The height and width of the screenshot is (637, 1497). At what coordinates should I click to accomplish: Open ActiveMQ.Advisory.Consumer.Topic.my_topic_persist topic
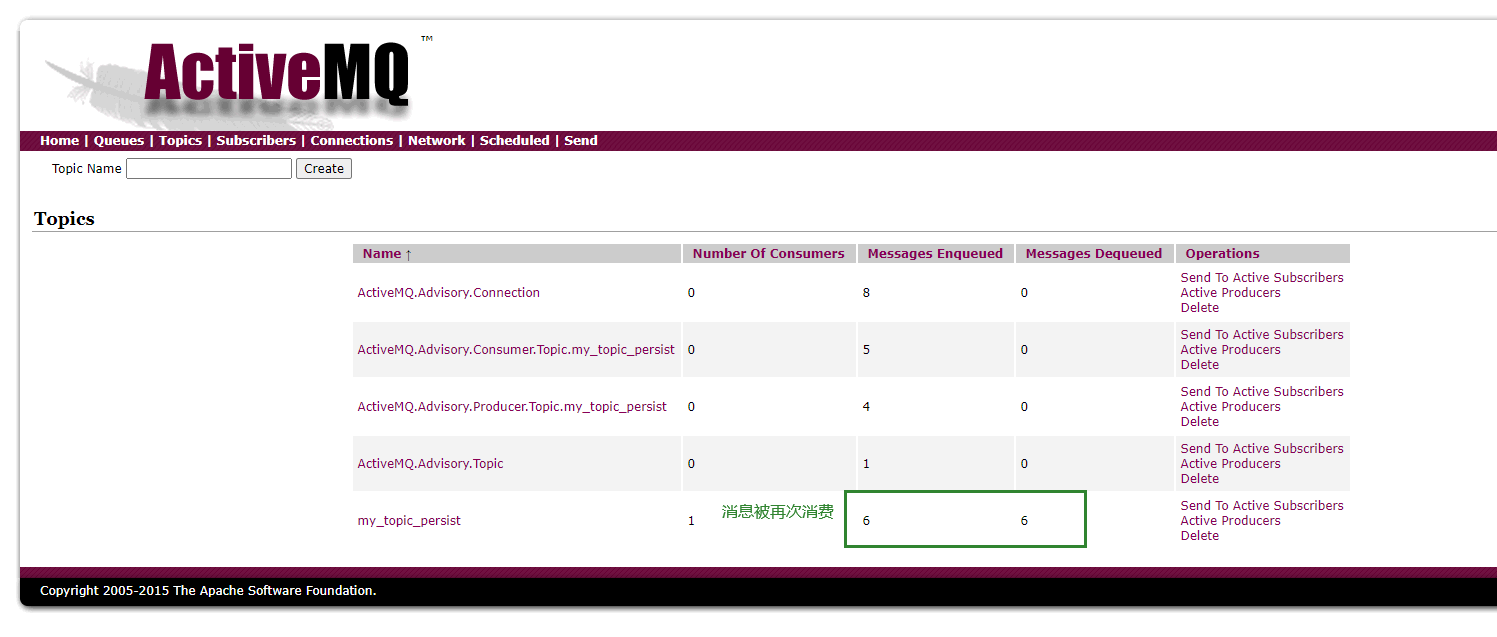516,350
